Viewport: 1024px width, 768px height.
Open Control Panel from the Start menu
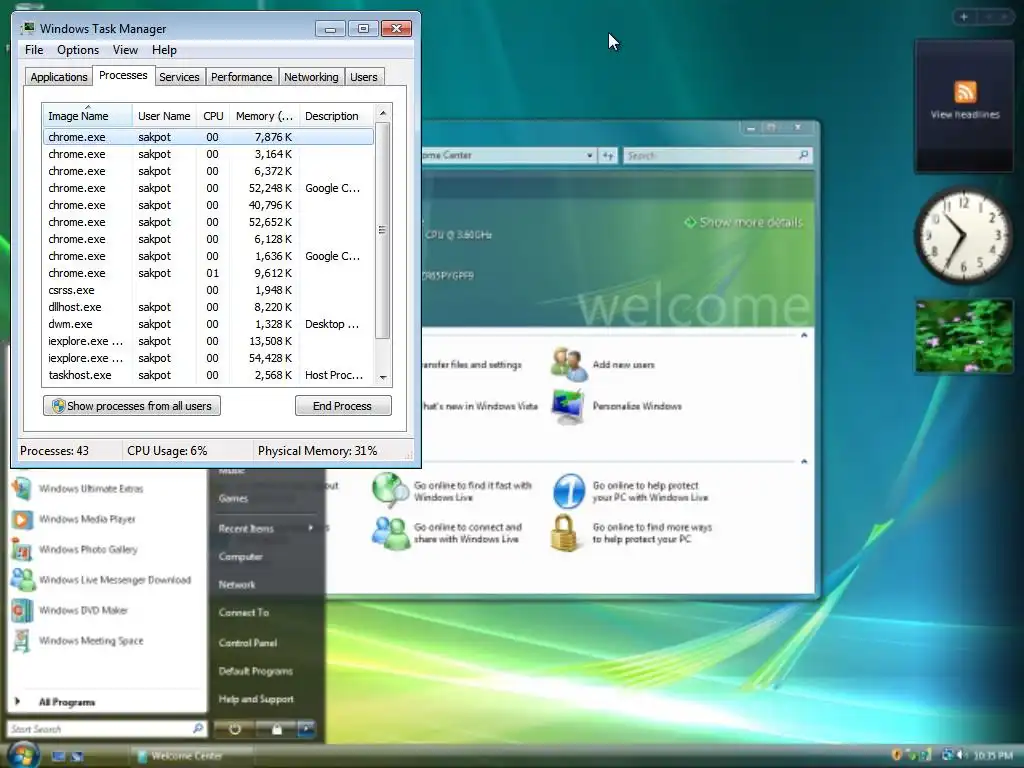point(248,643)
